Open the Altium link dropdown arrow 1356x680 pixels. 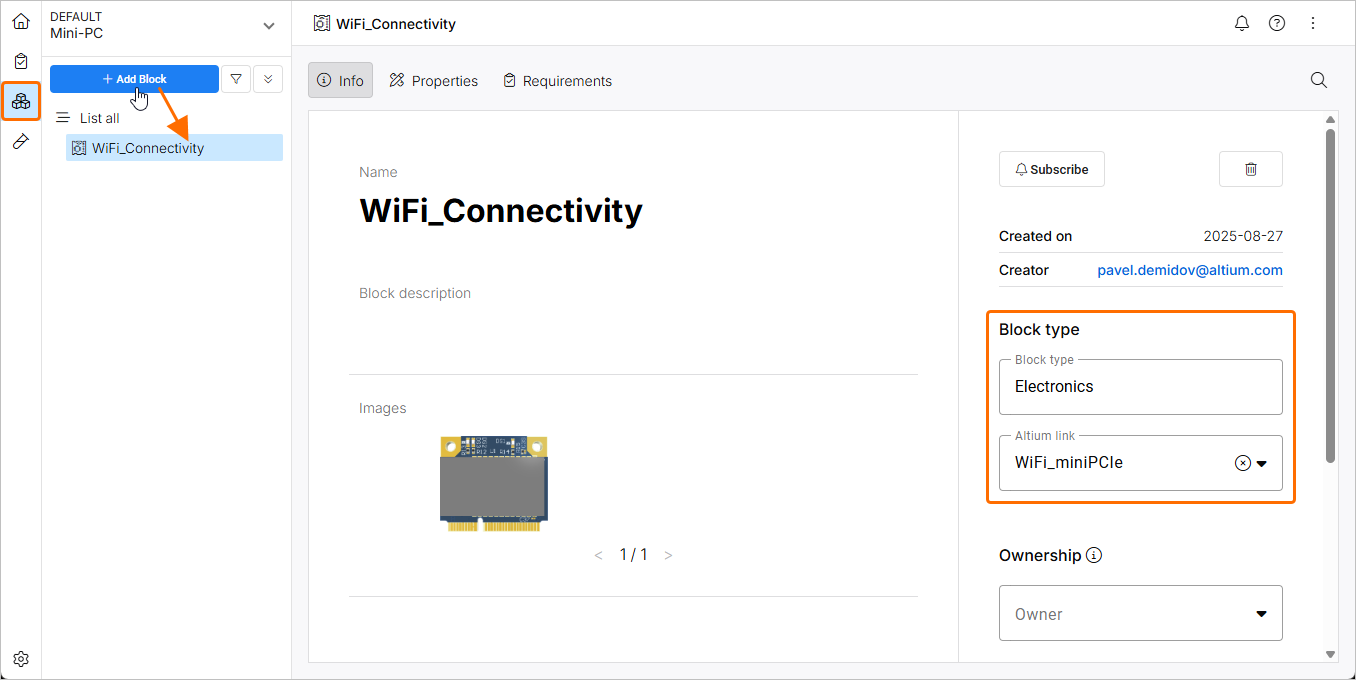coord(1262,463)
